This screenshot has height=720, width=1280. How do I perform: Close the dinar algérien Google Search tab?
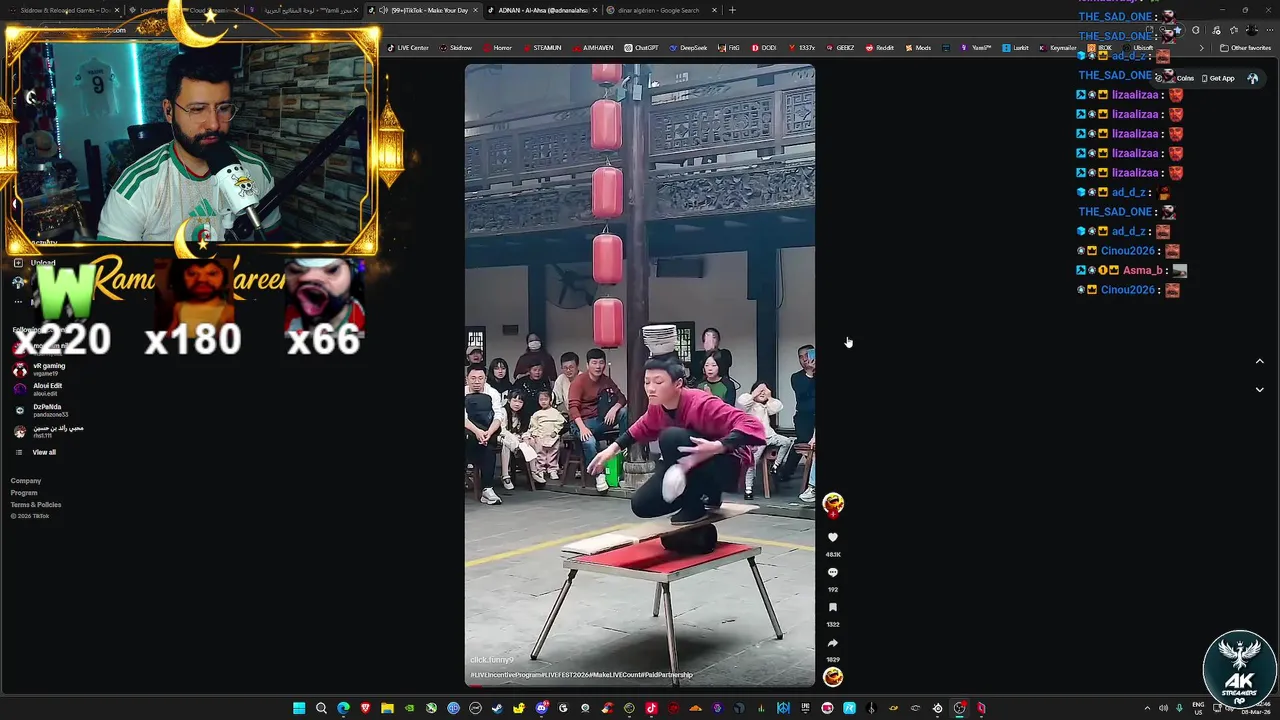[x=714, y=10]
